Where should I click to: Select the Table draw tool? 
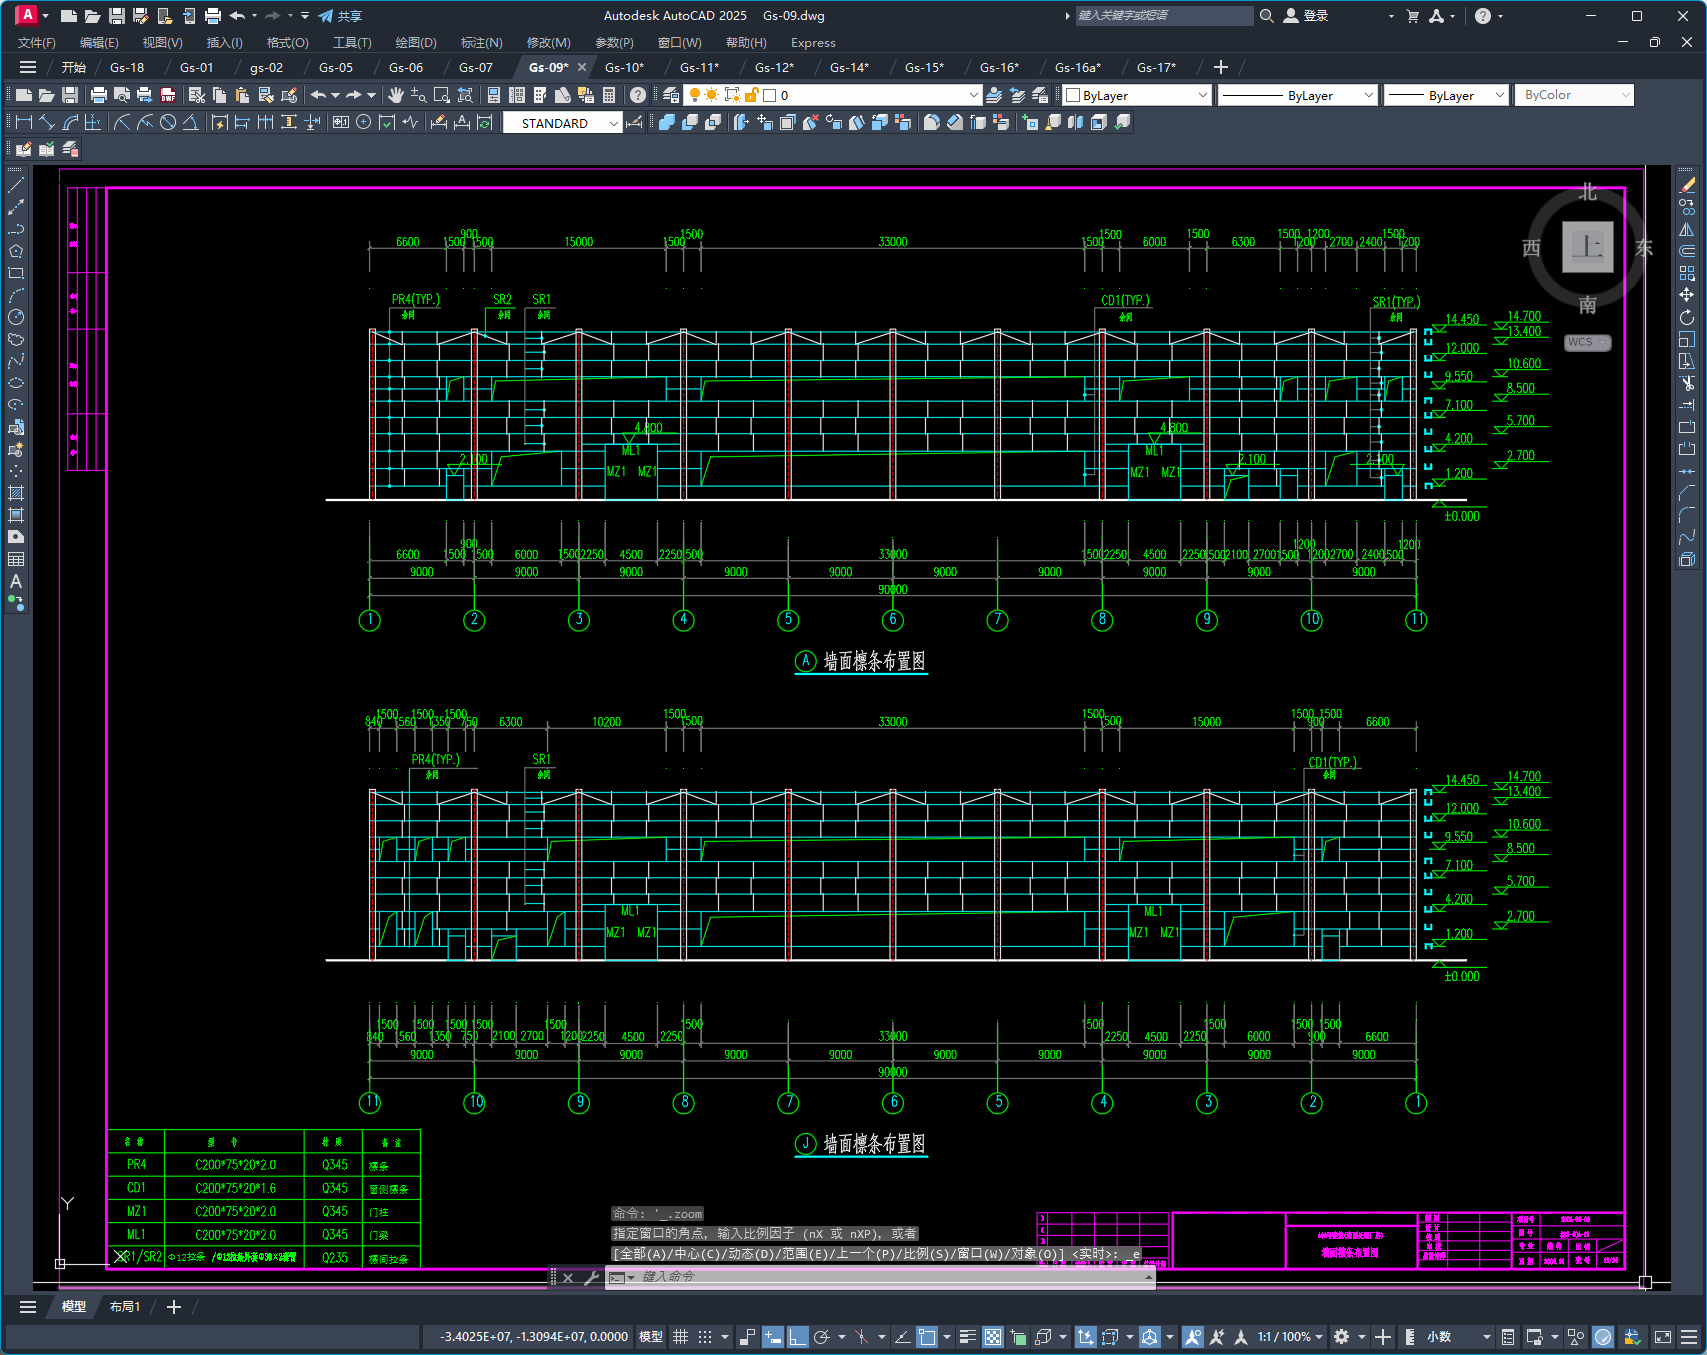coord(16,559)
